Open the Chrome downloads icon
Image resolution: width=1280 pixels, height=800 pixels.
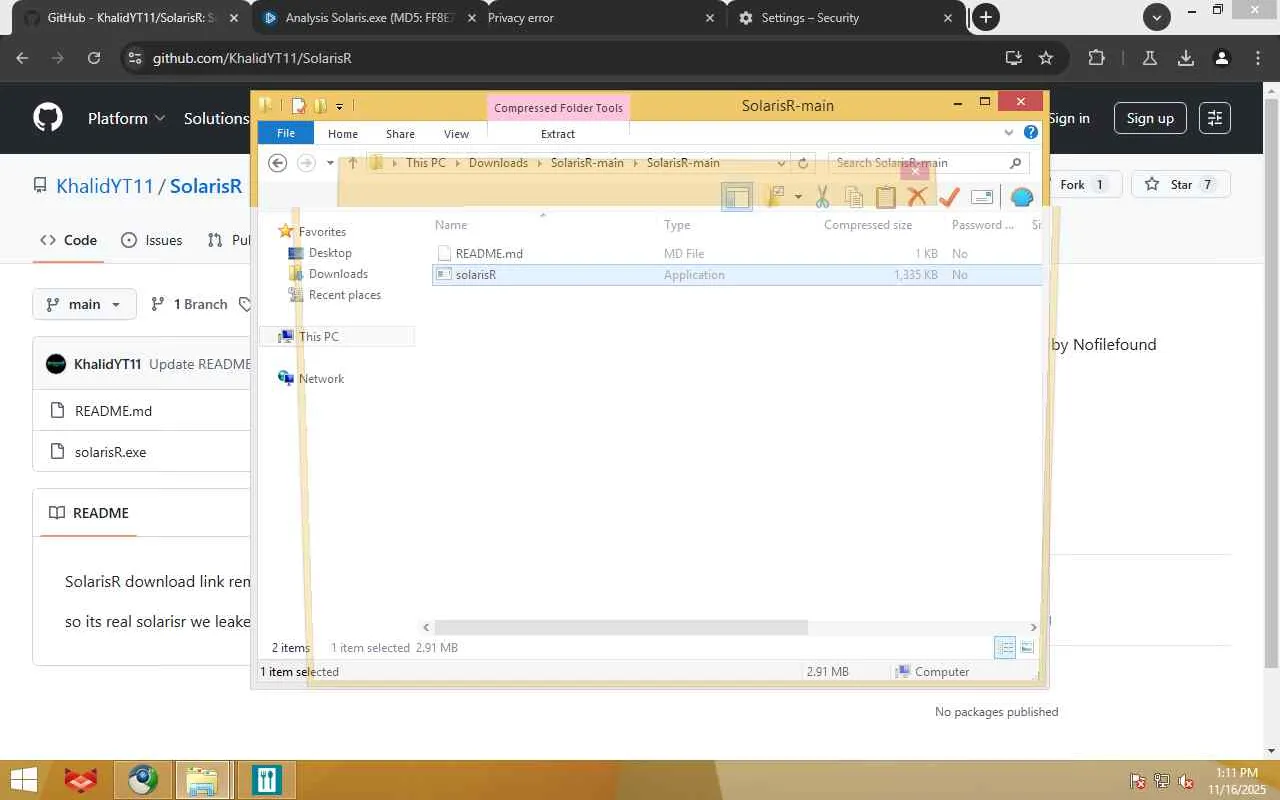(x=1186, y=58)
